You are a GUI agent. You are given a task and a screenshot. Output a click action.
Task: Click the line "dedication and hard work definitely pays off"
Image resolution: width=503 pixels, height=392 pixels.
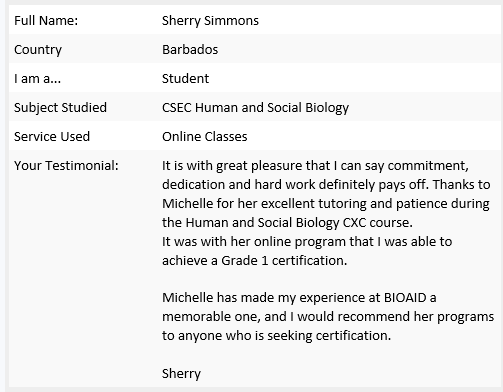coord(326,185)
